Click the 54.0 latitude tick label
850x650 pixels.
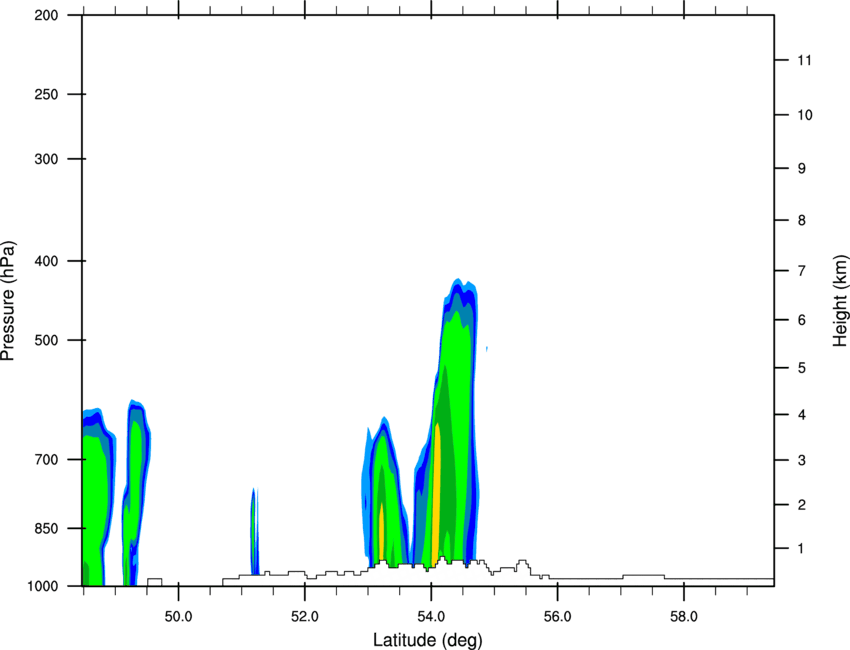click(x=431, y=617)
